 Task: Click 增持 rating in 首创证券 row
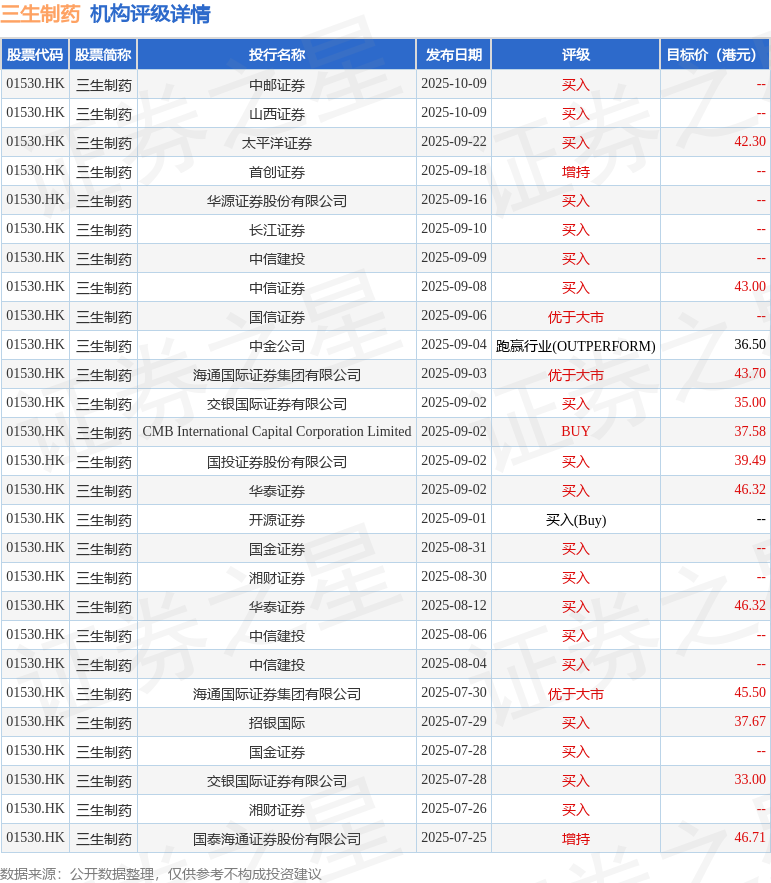576,172
